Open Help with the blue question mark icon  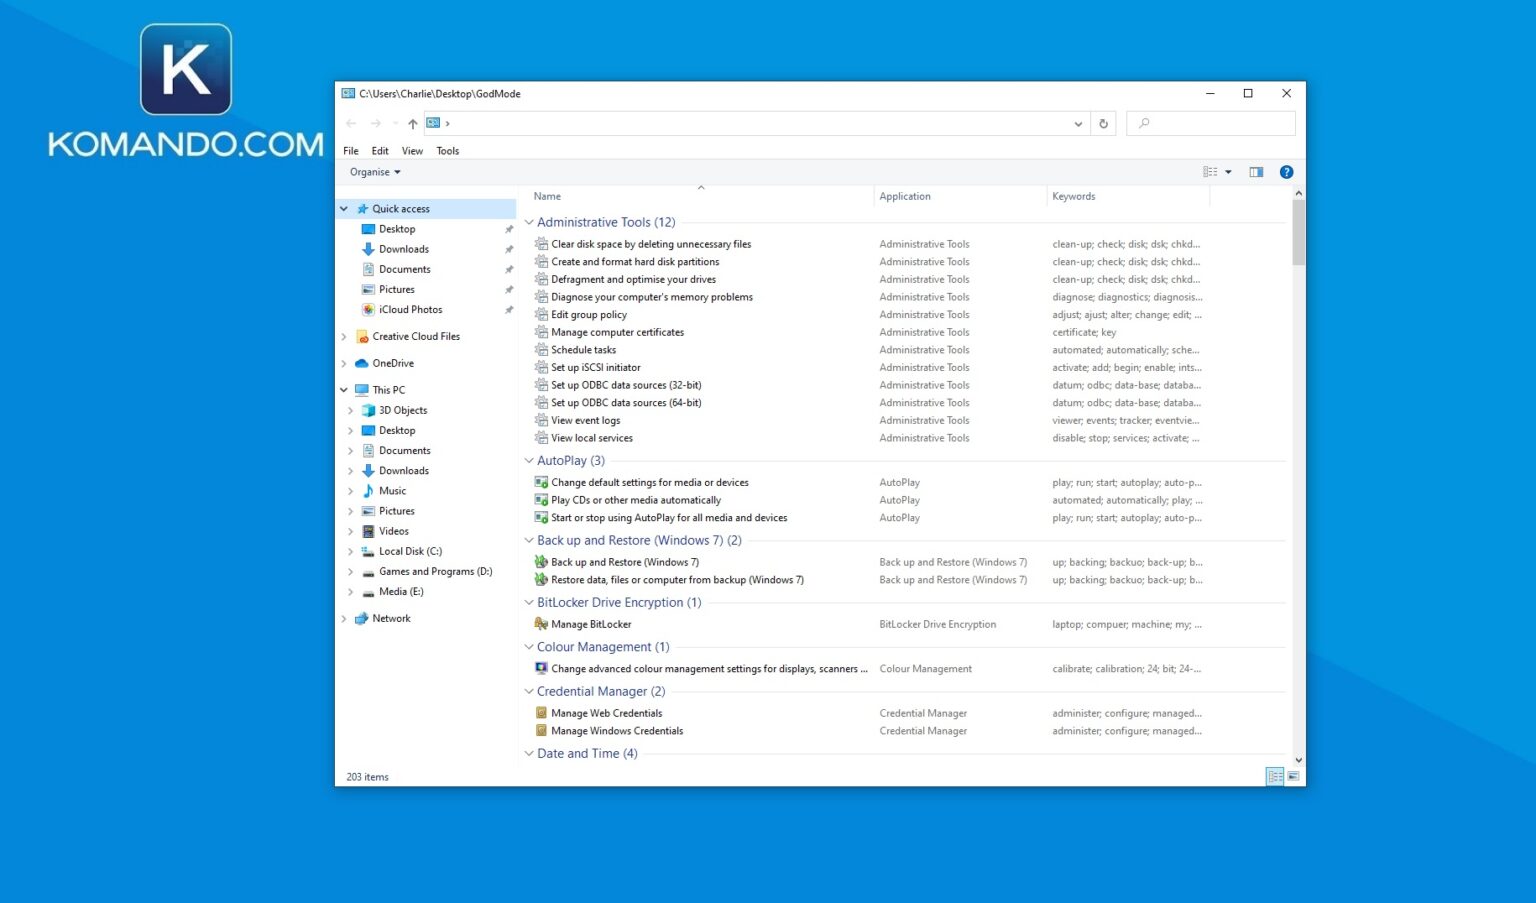click(x=1287, y=171)
